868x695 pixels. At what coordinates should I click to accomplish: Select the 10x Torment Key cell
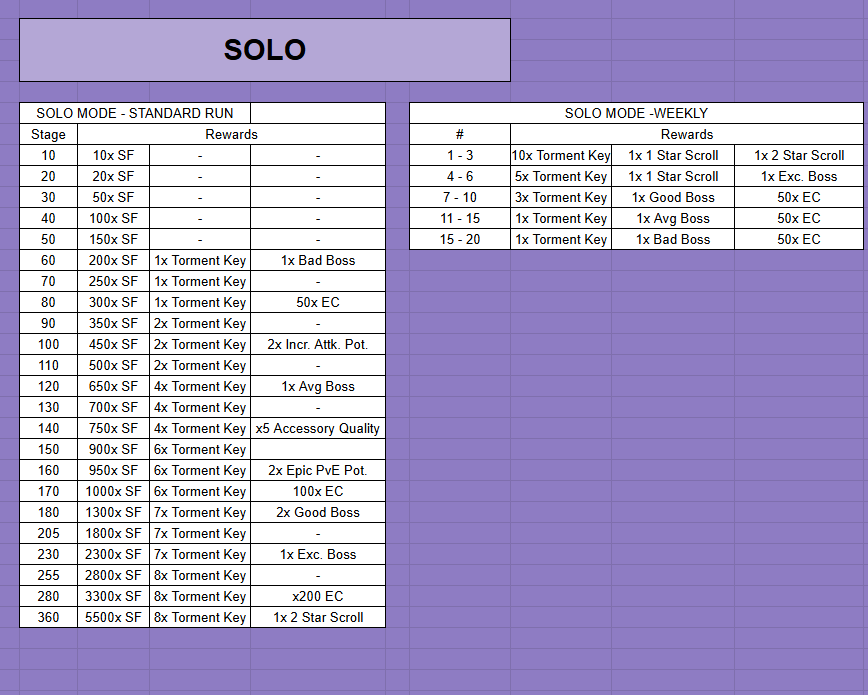click(x=561, y=155)
